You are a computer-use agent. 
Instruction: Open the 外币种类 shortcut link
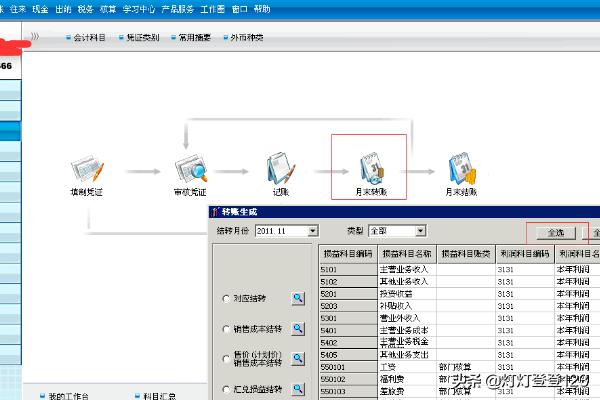243,38
